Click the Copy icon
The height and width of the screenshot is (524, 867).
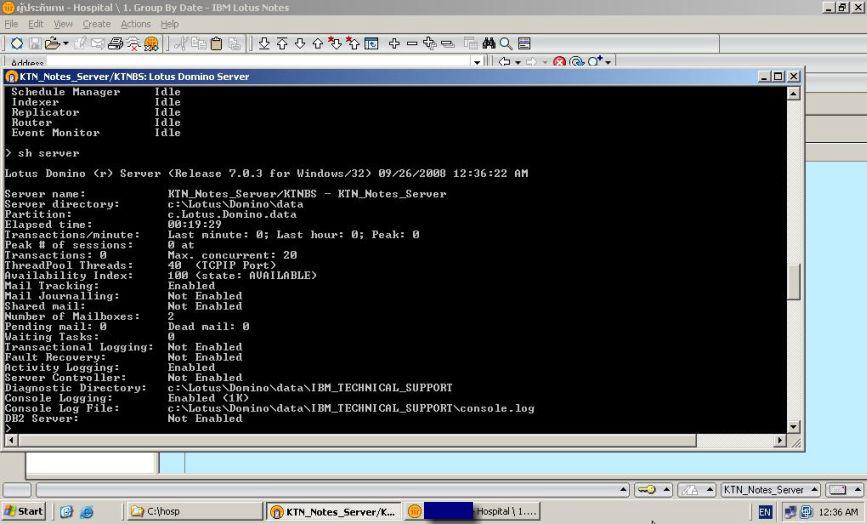(x=198, y=43)
